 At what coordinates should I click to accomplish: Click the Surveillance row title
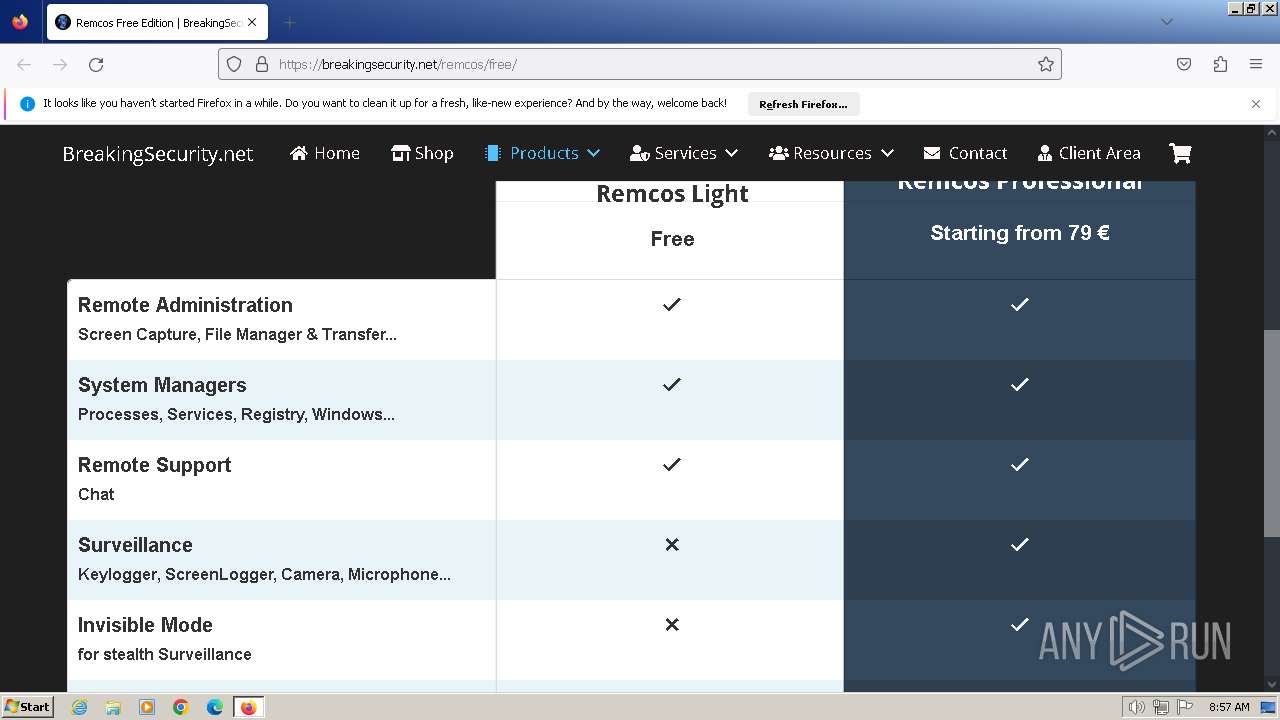click(x=135, y=545)
